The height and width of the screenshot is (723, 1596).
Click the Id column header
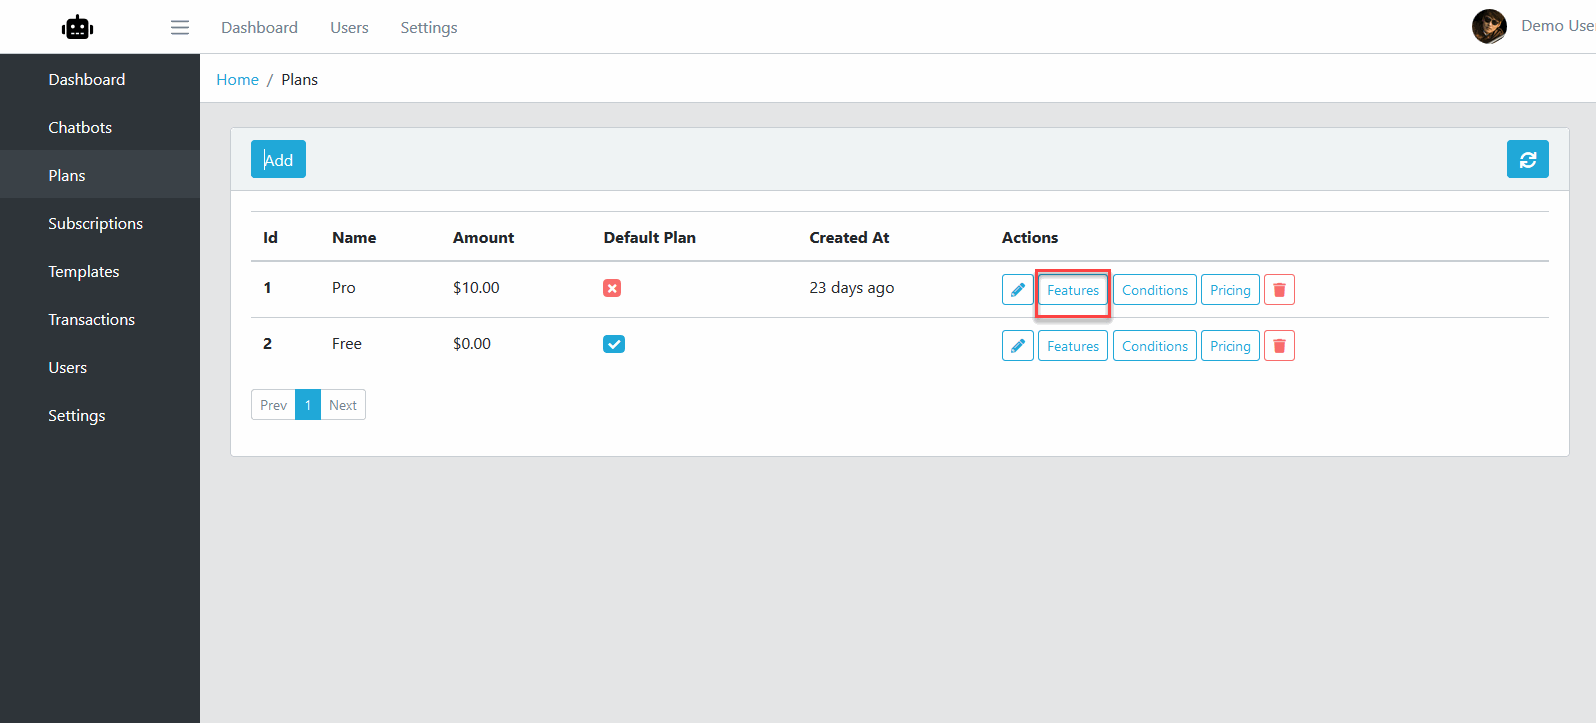coord(270,237)
